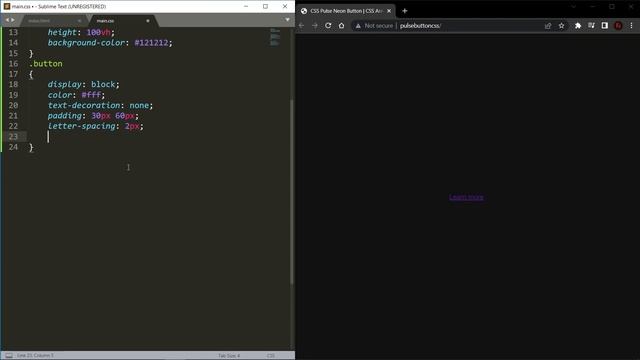Viewport: 640px width, 360px height.
Task: Click the tab scroll left arrow in Sublime
Action: [7, 20]
